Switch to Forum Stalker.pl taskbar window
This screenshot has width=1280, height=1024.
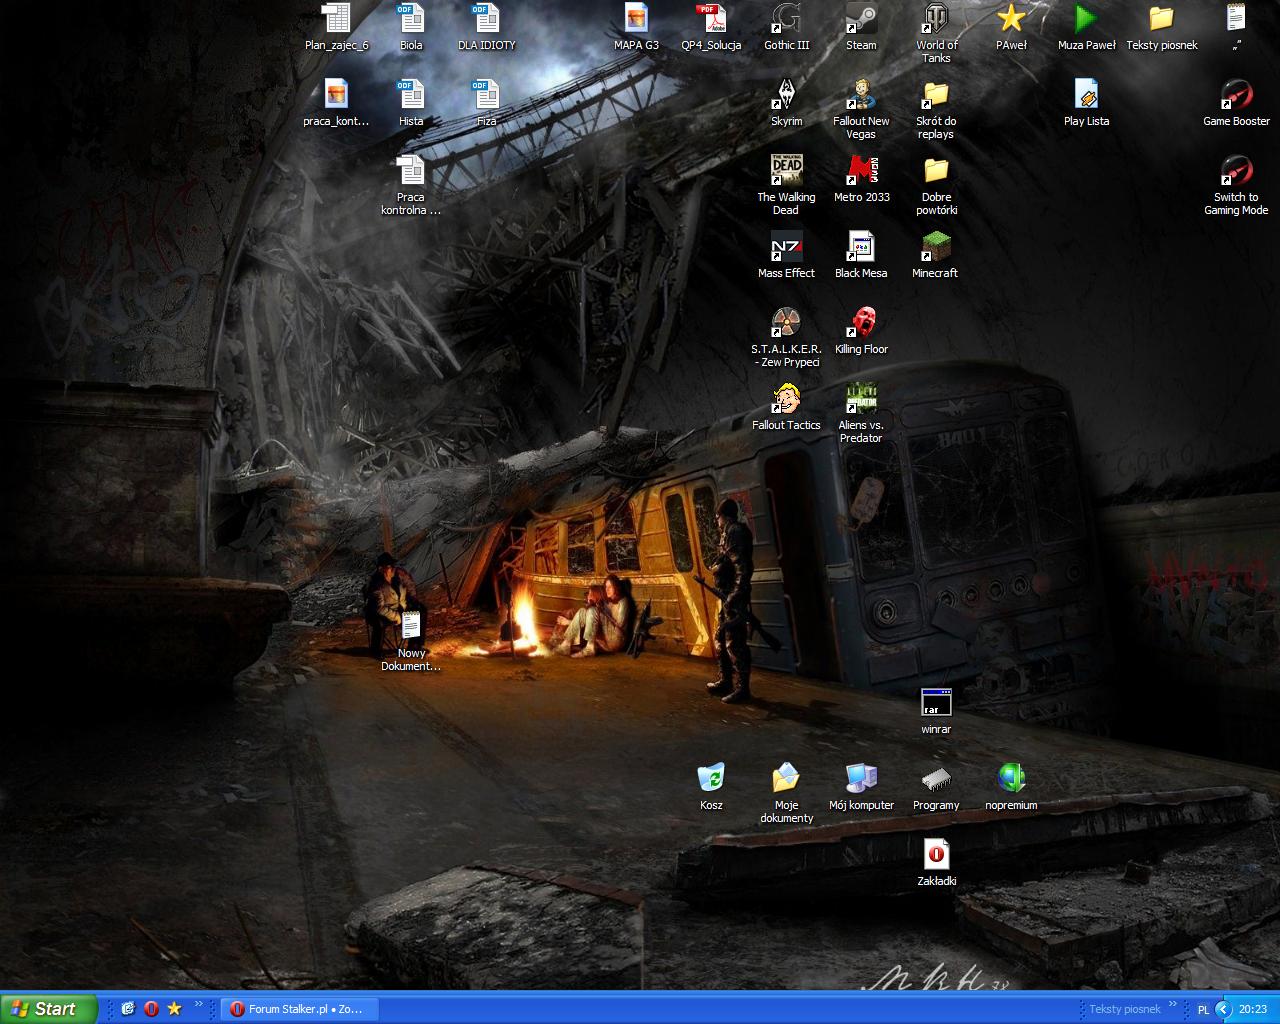coord(299,1009)
